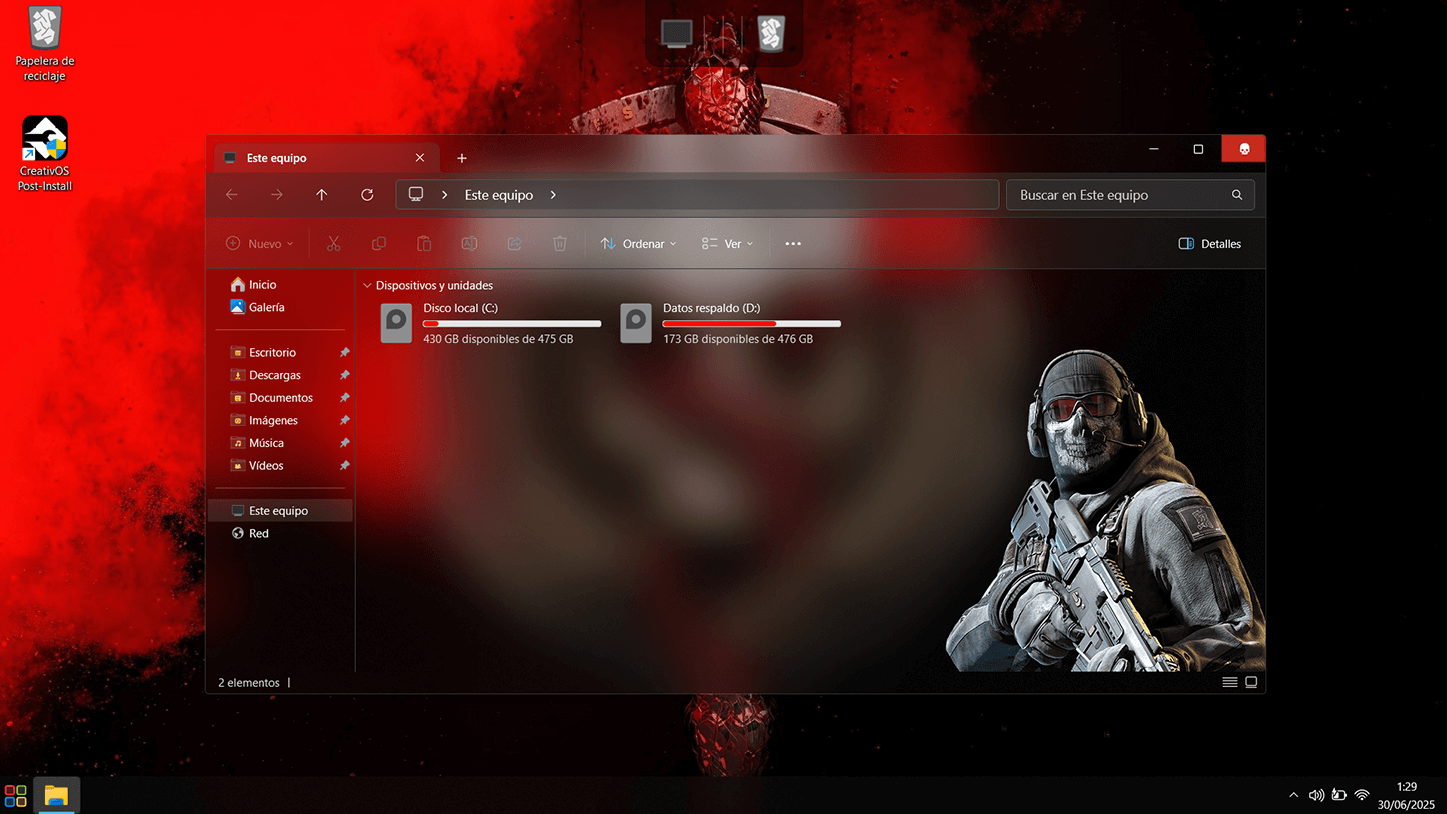The width and height of the screenshot is (1447, 814).
Task: Switch to details list view in status bar
Action: coord(1230,682)
